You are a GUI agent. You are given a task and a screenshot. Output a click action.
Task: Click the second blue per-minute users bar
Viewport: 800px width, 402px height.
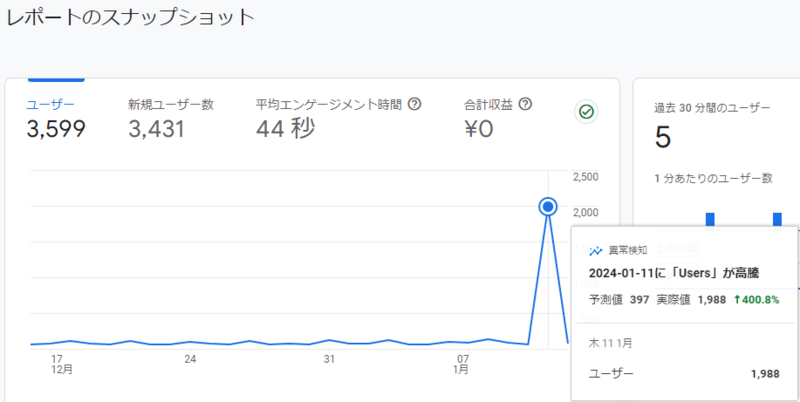tap(777, 219)
